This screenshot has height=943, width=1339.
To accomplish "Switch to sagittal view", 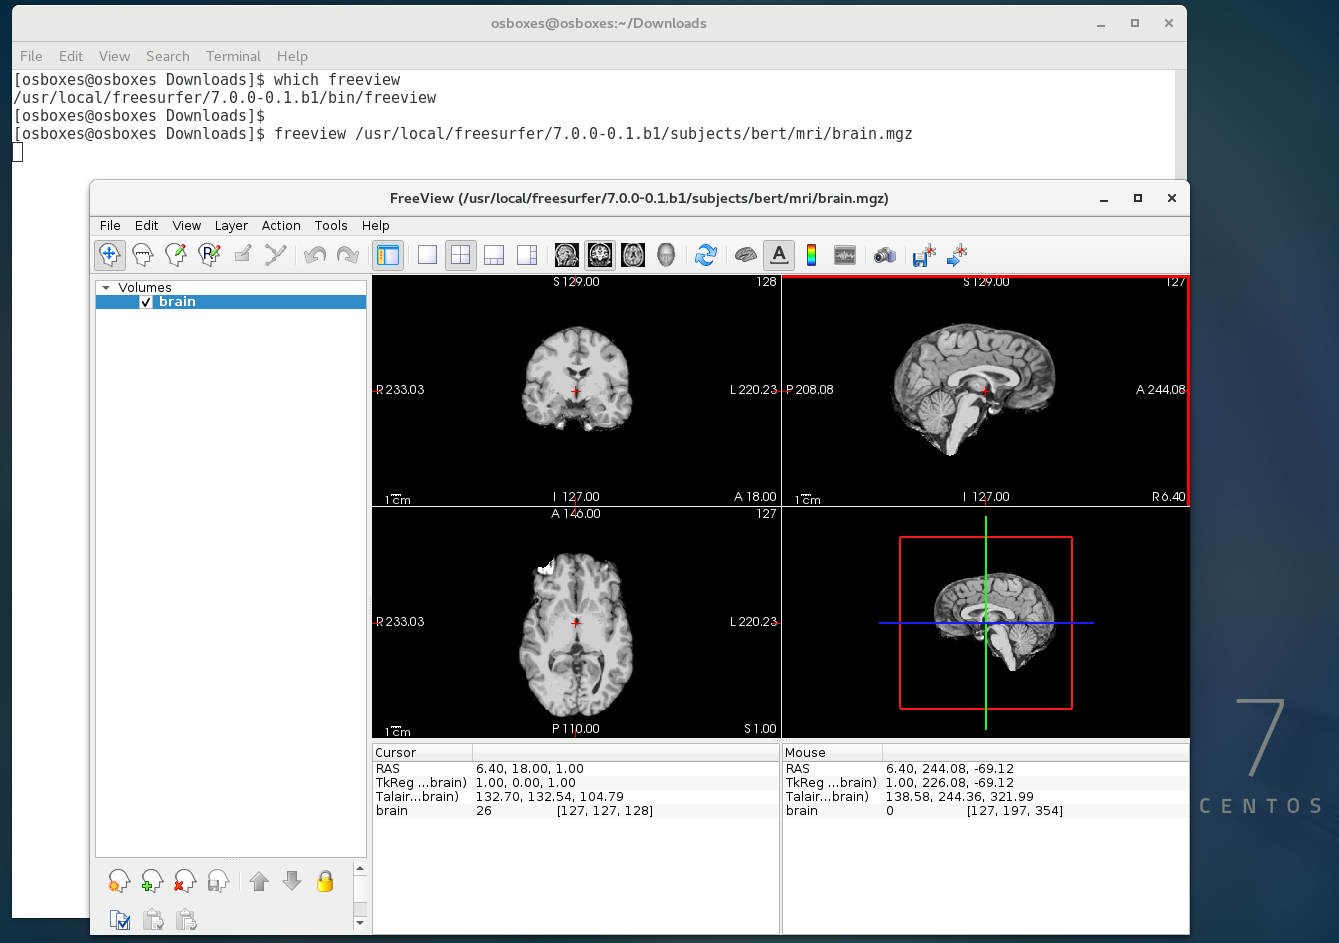I will coord(567,255).
